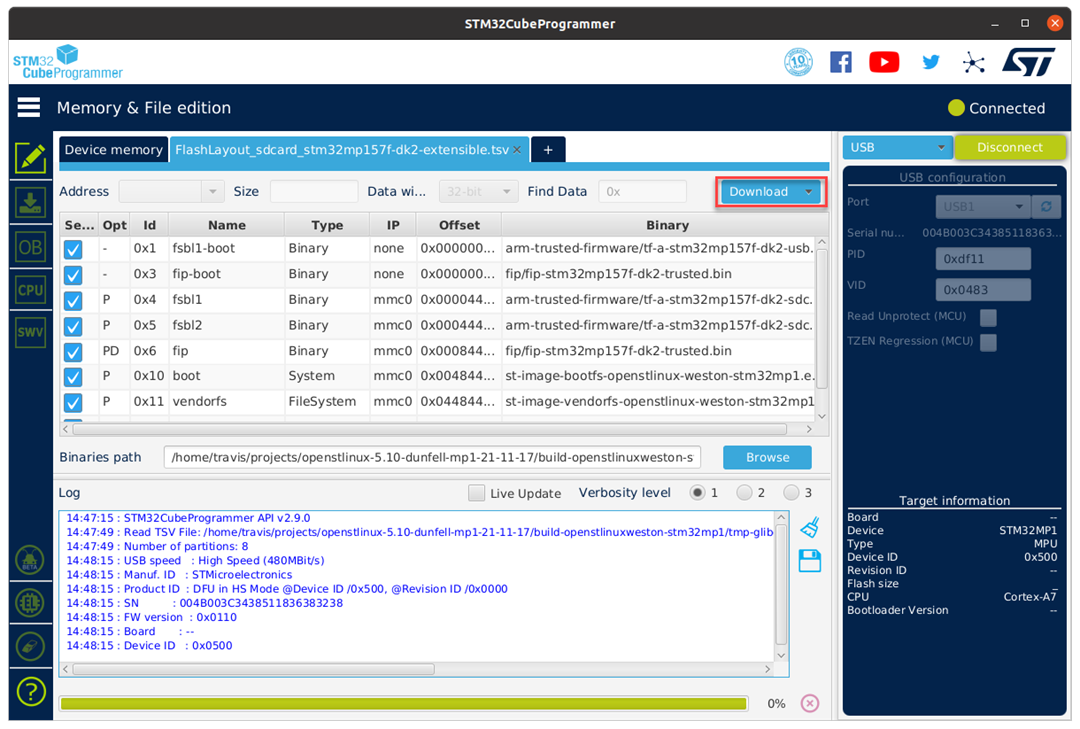Switch to the Device memory tab
Image resolution: width=1080 pixels, height=729 pixels.
tap(113, 149)
